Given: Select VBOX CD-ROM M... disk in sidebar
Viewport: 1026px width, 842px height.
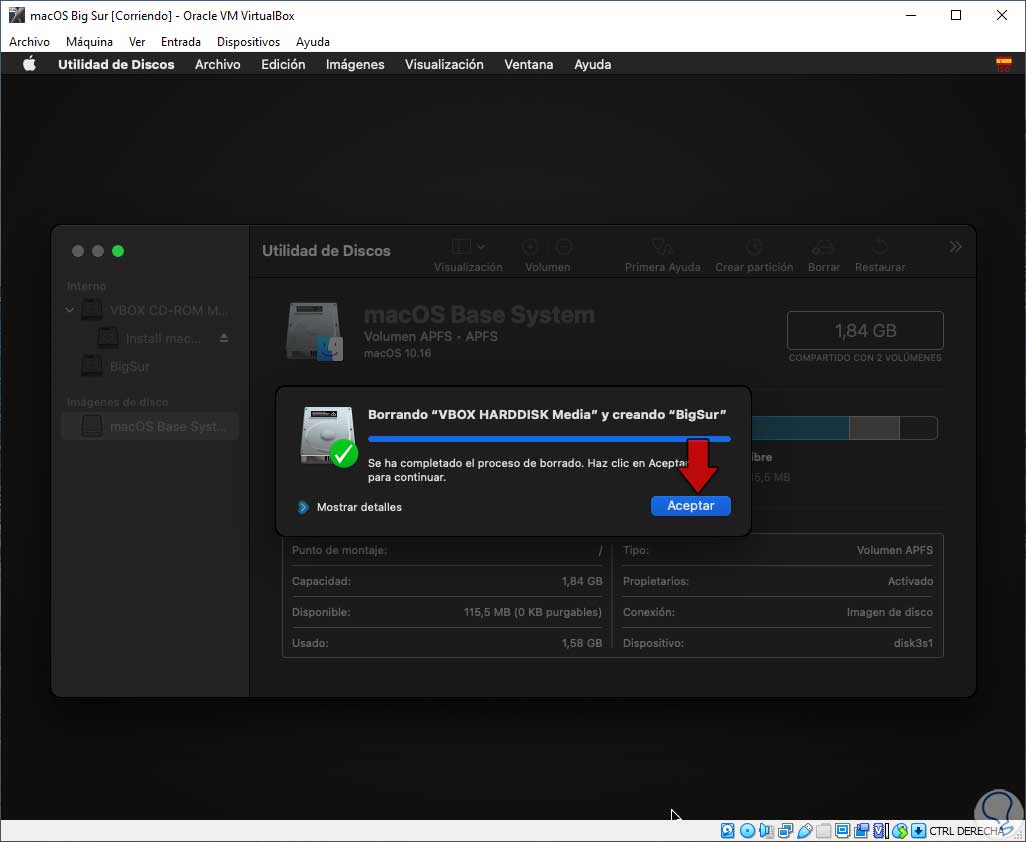Looking at the screenshot, I should (154, 310).
